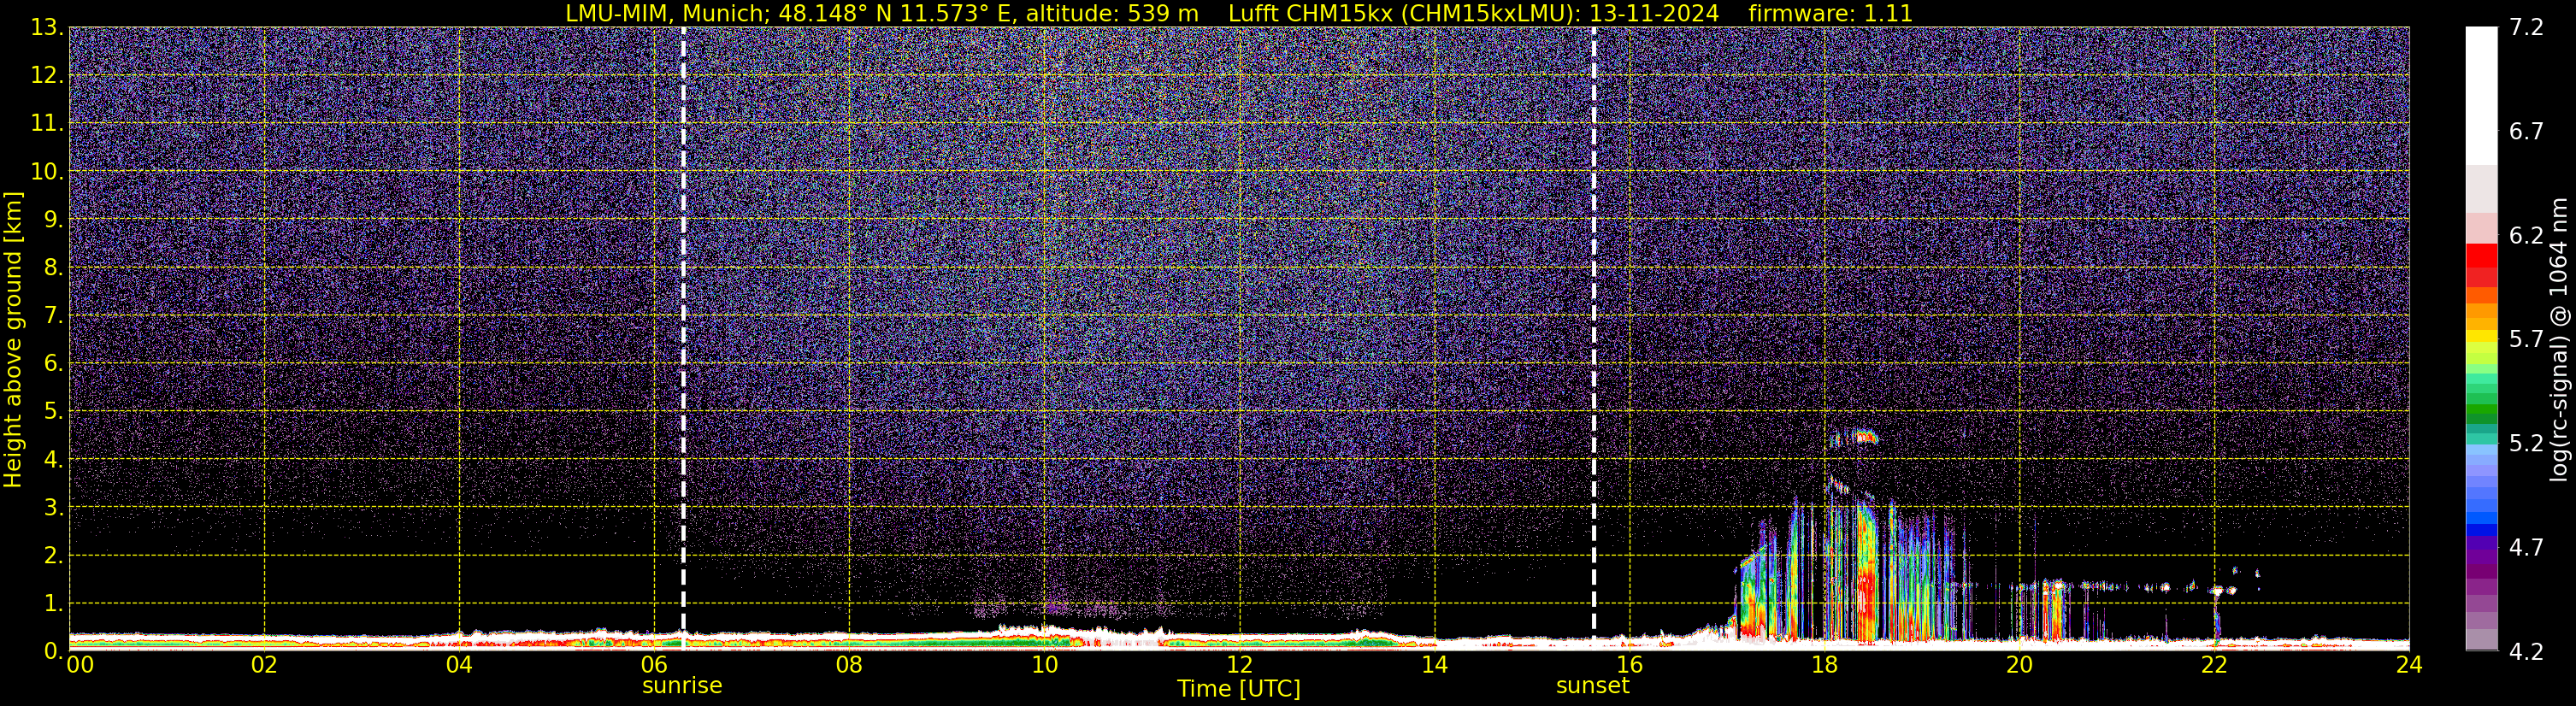The height and width of the screenshot is (706, 2576).
Task: Click the colorbar value '7.2'
Action: pos(2526,27)
